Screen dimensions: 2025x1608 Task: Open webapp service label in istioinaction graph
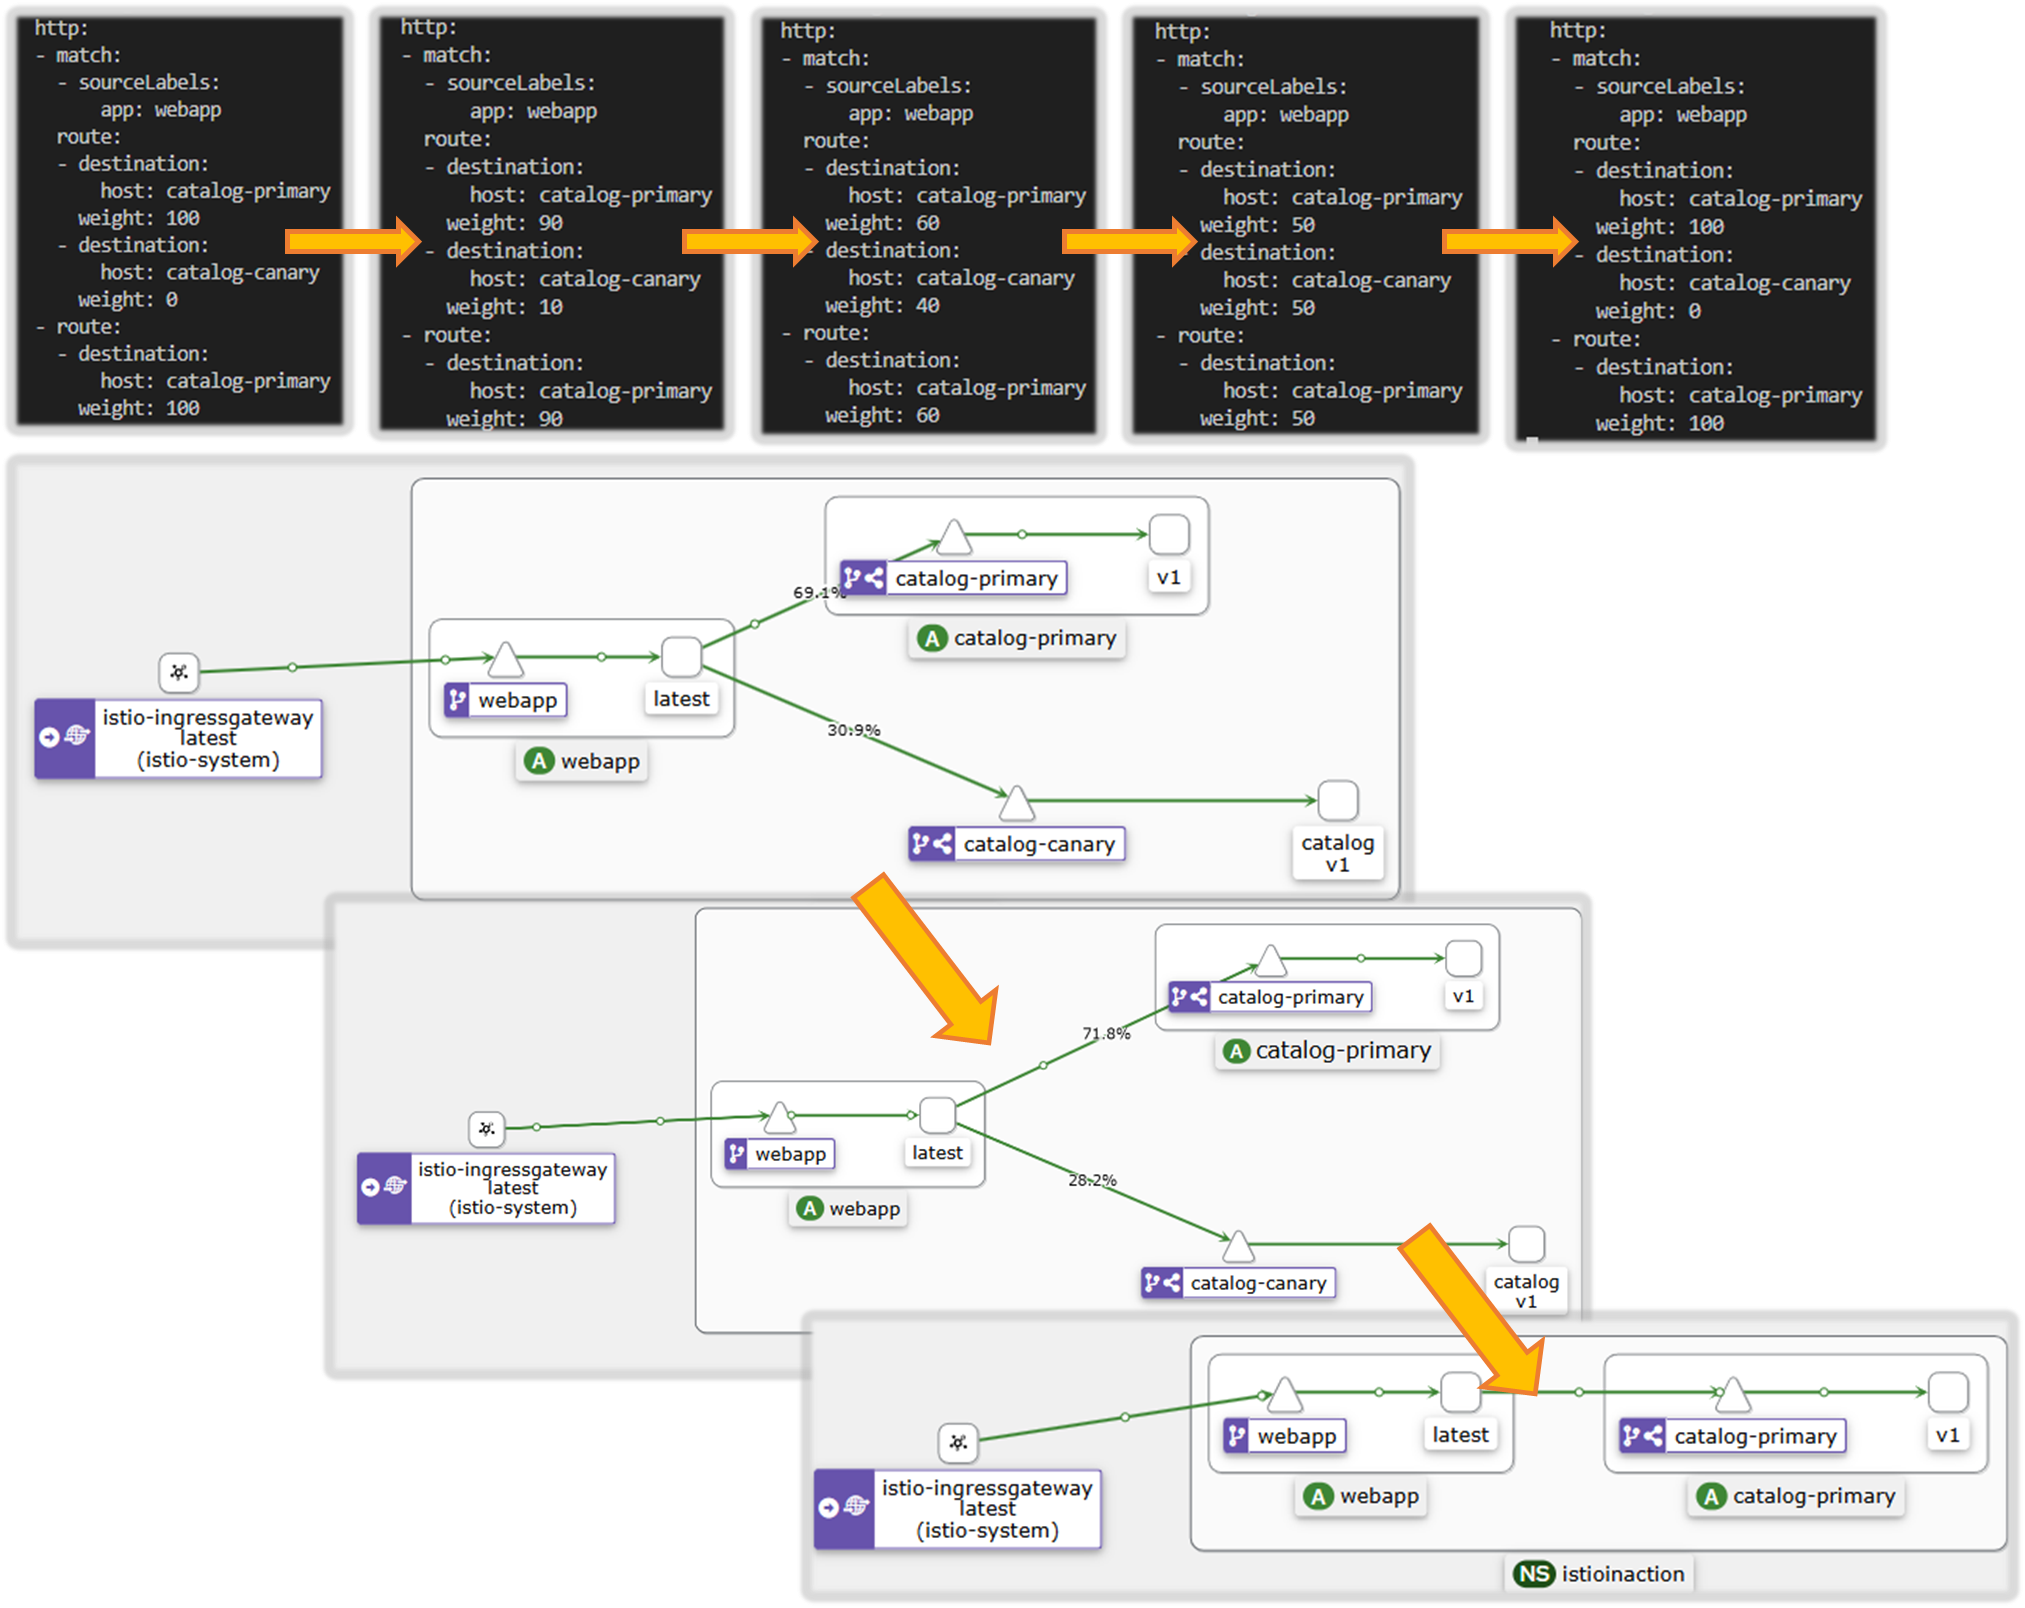coord(1285,1436)
